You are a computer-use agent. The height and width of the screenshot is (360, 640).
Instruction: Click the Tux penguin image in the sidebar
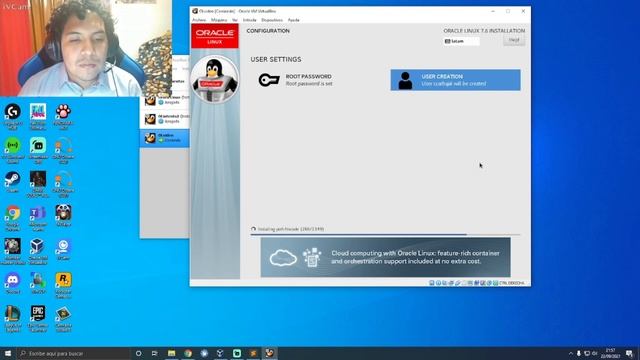tap(215, 80)
